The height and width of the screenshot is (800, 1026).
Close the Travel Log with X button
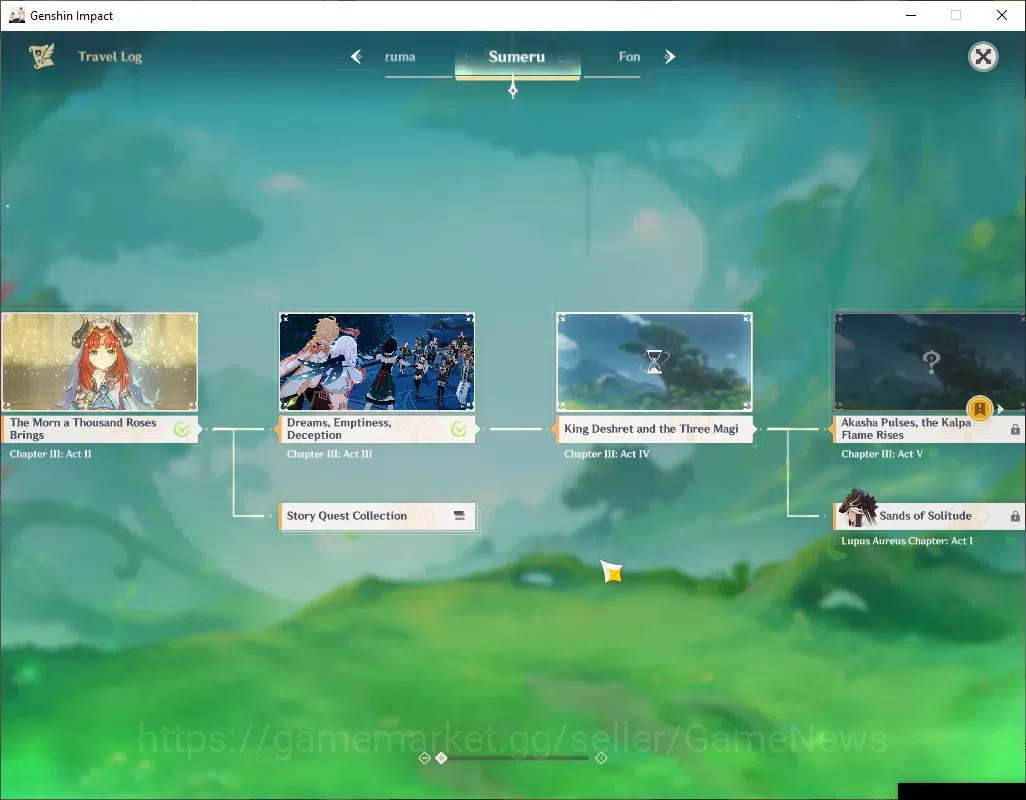(x=983, y=57)
